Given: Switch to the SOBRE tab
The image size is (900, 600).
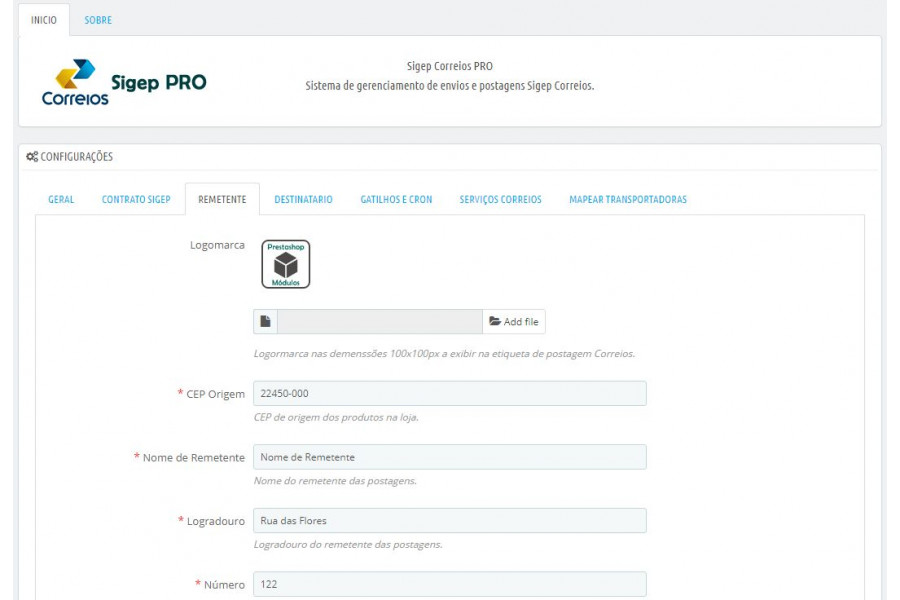Looking at the screenshot, I should 98,20.
